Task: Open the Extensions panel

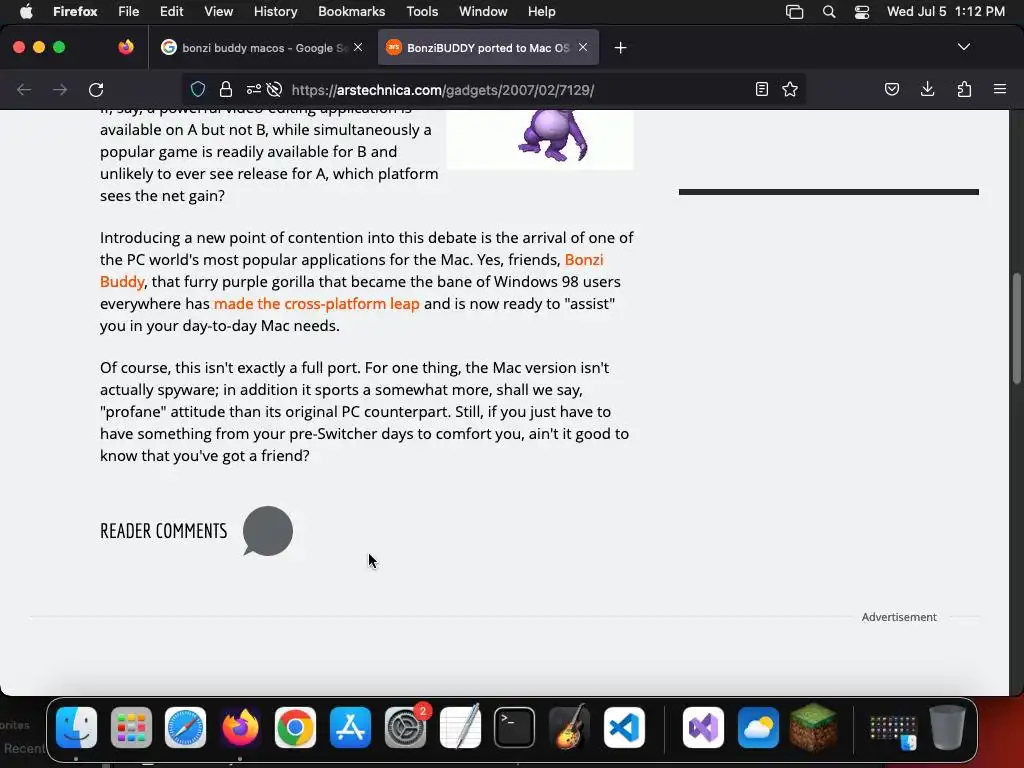Action: point(964,89)
